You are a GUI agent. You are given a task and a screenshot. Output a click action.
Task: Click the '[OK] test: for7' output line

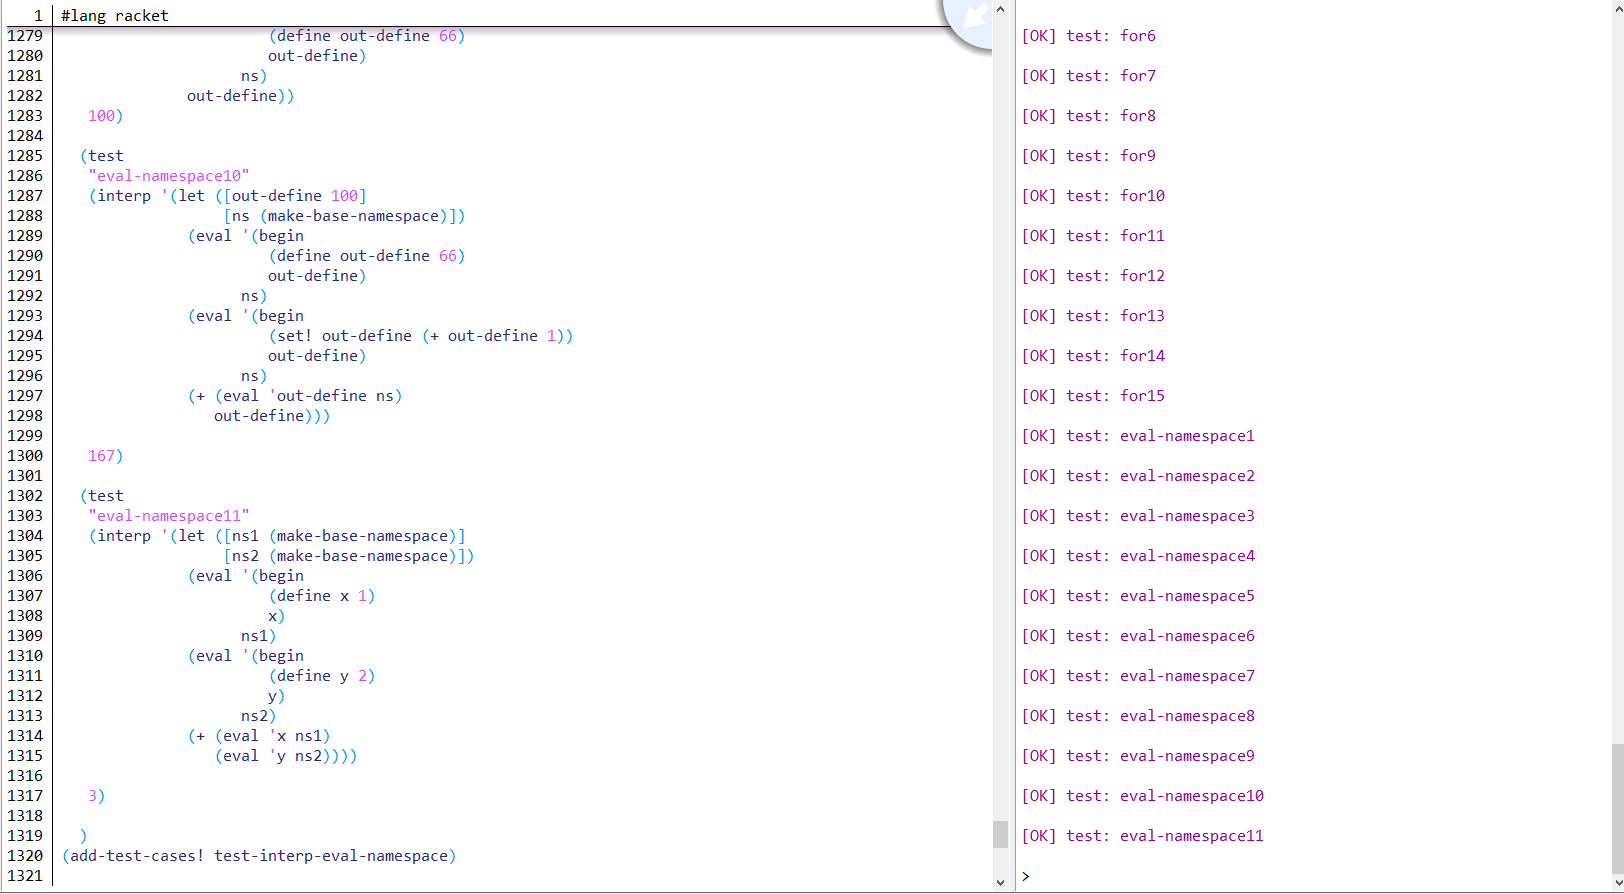click(x=1088, y=76)
